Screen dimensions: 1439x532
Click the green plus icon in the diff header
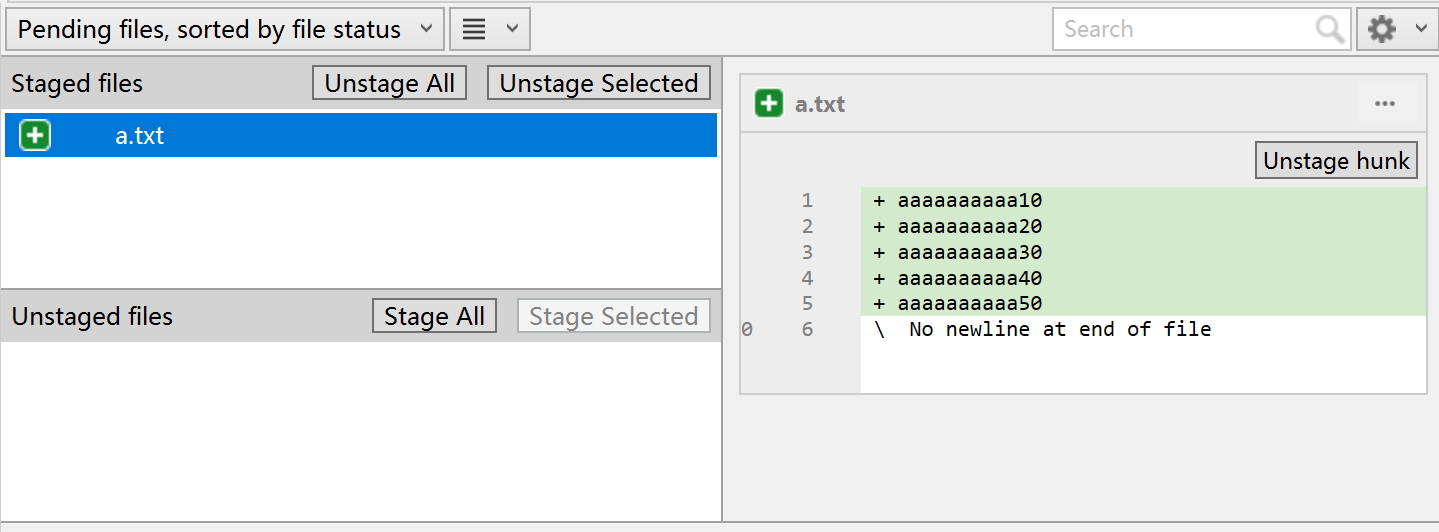click(x=769, y=104)
